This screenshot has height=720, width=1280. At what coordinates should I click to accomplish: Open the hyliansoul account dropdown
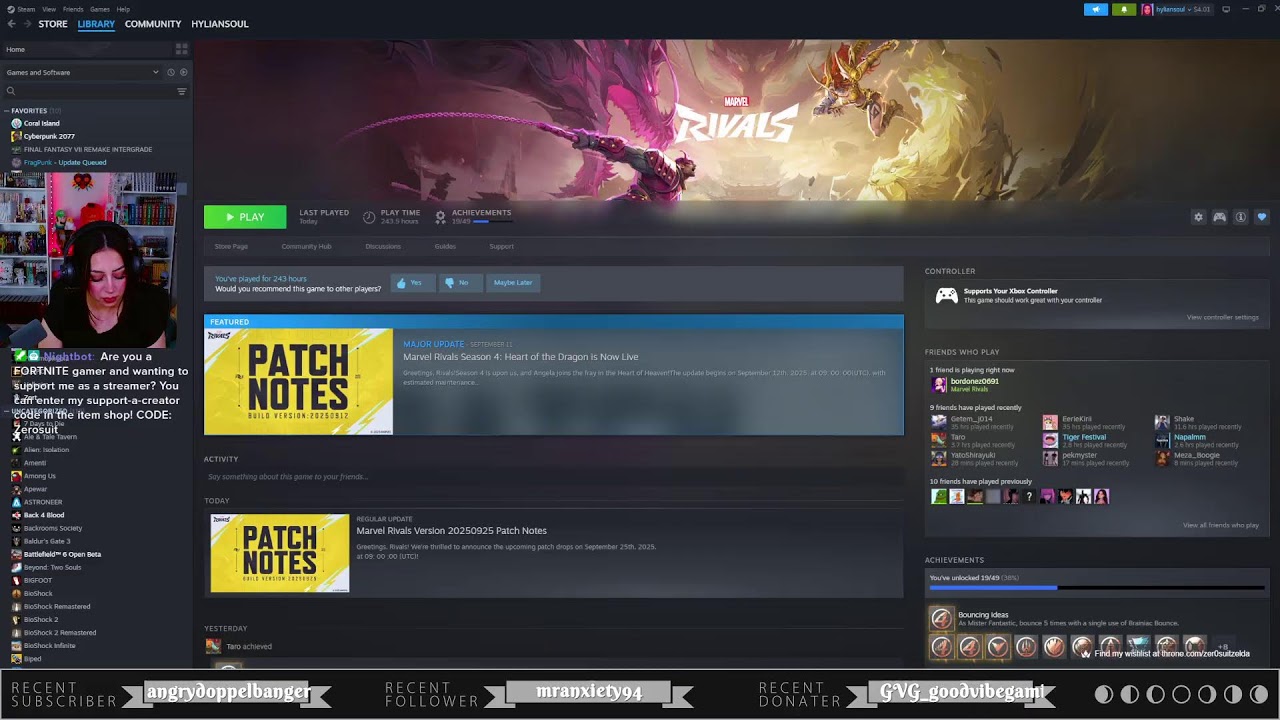click(1177, 9)
